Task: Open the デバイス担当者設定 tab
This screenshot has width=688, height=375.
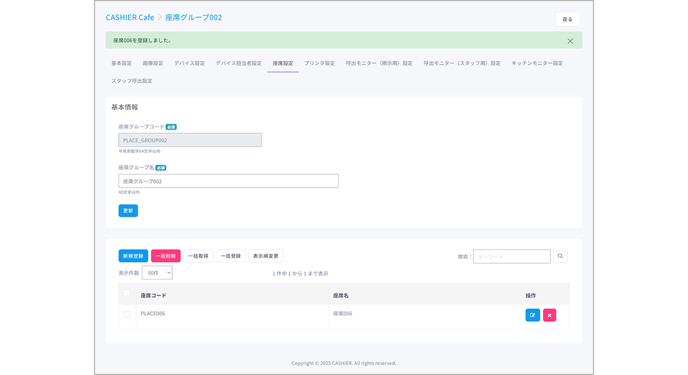Action: click(x=239, y=63)
